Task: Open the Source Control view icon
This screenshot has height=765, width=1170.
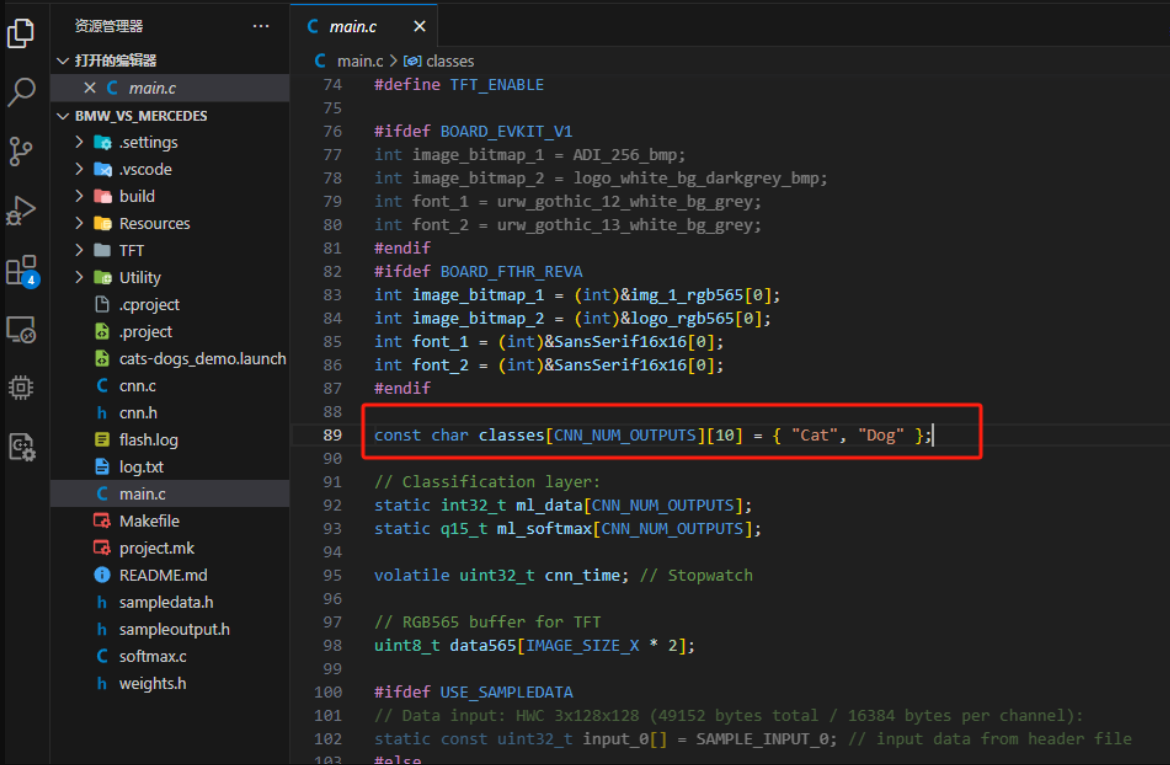Action: point(21,152)
